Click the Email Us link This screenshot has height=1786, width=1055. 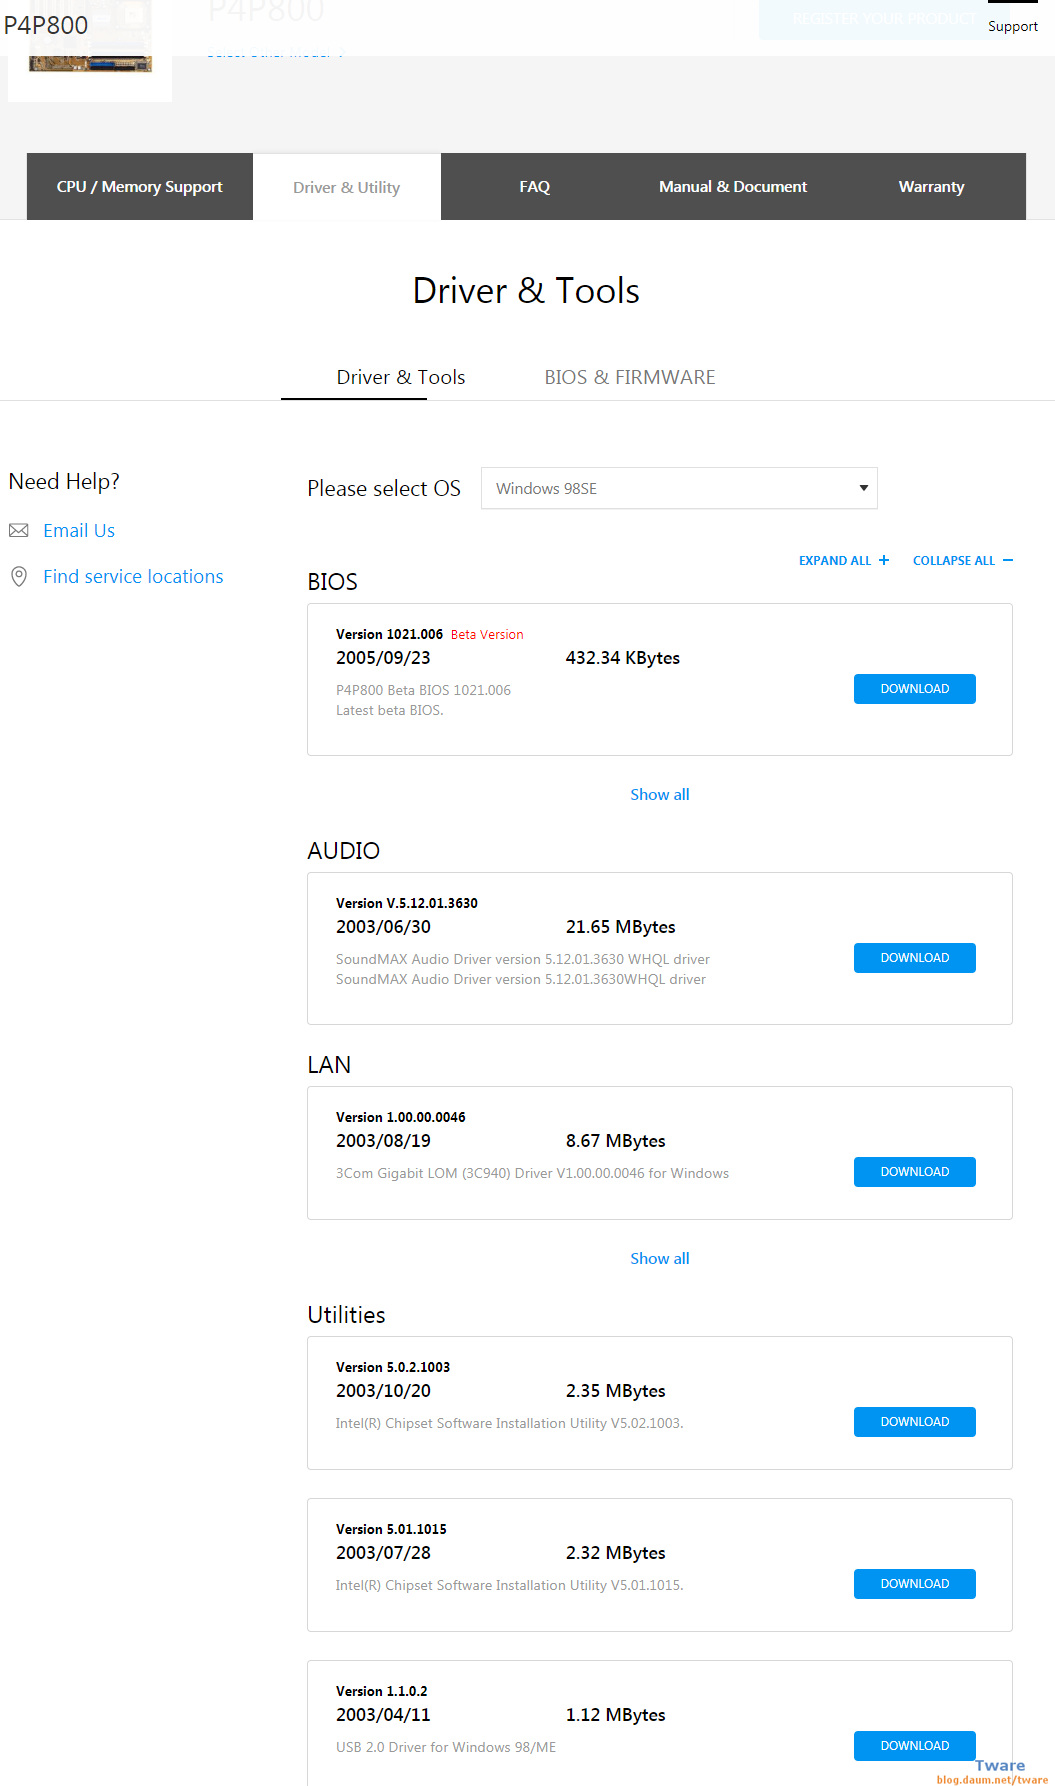click(x=79, y=531)
